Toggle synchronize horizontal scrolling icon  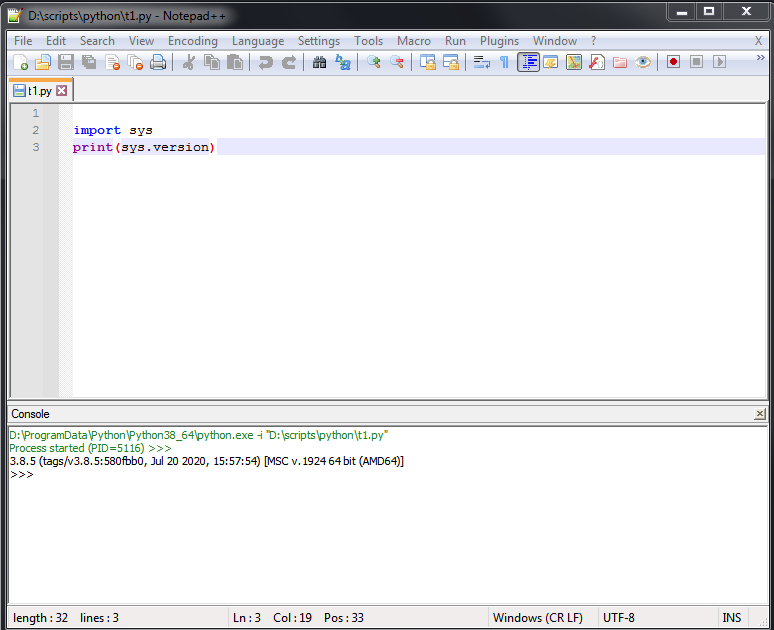coord(451,62)
